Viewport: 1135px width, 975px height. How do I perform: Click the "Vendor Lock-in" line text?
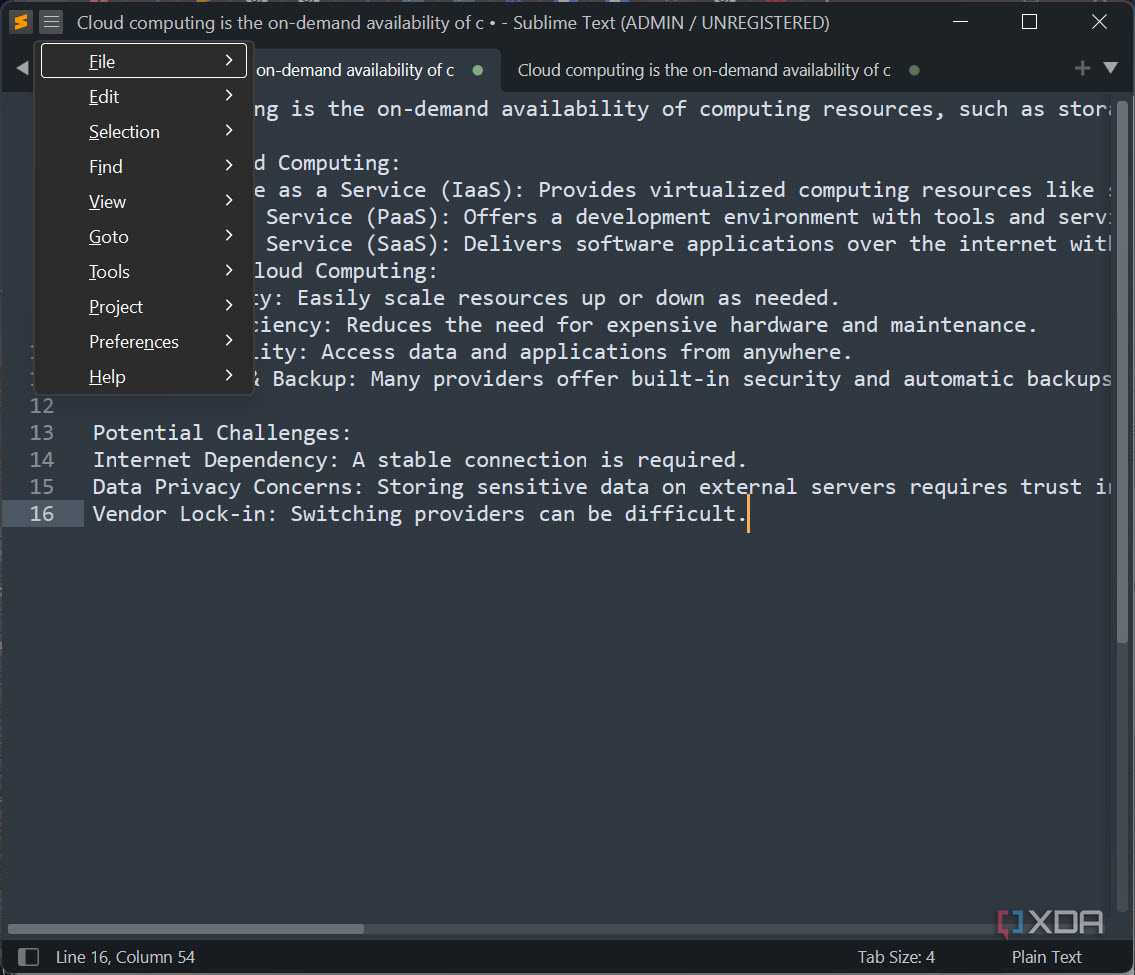(419, 514)
